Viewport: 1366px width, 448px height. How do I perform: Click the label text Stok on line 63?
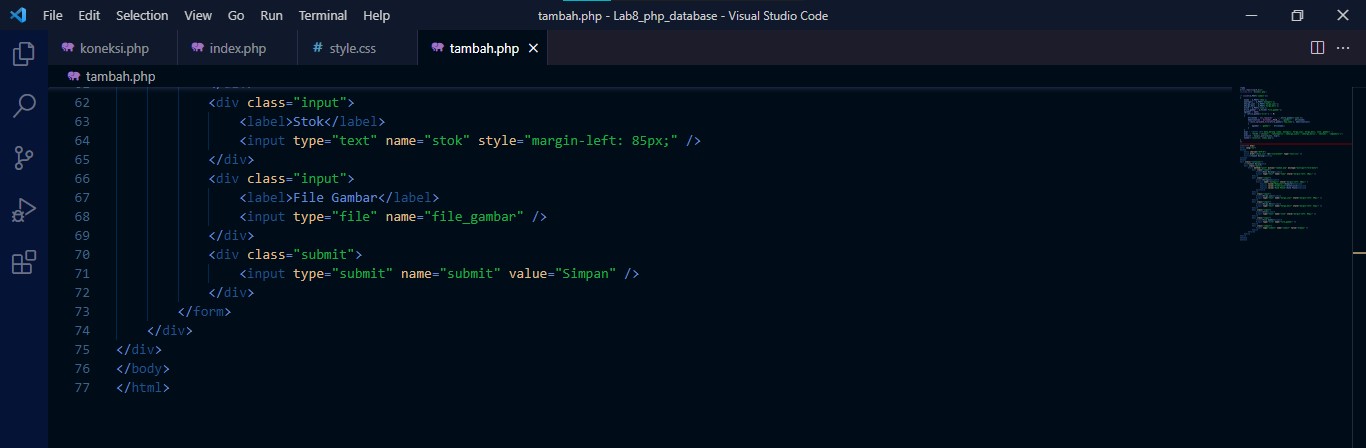309,121
